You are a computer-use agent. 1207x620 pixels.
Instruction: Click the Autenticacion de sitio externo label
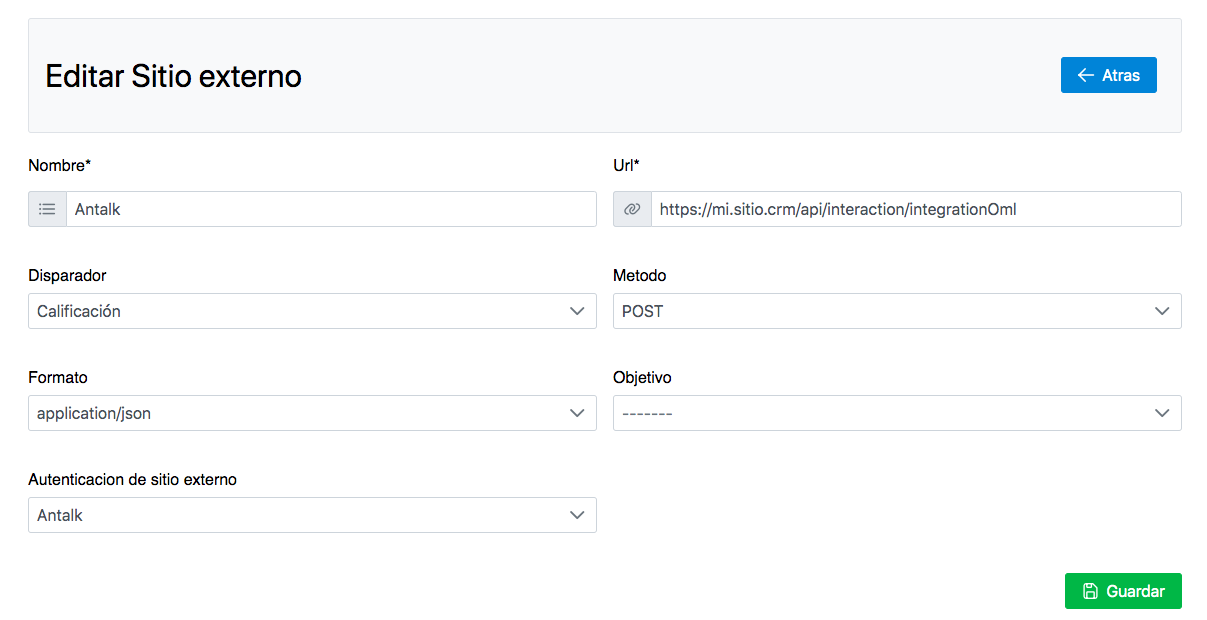point(132,479)
